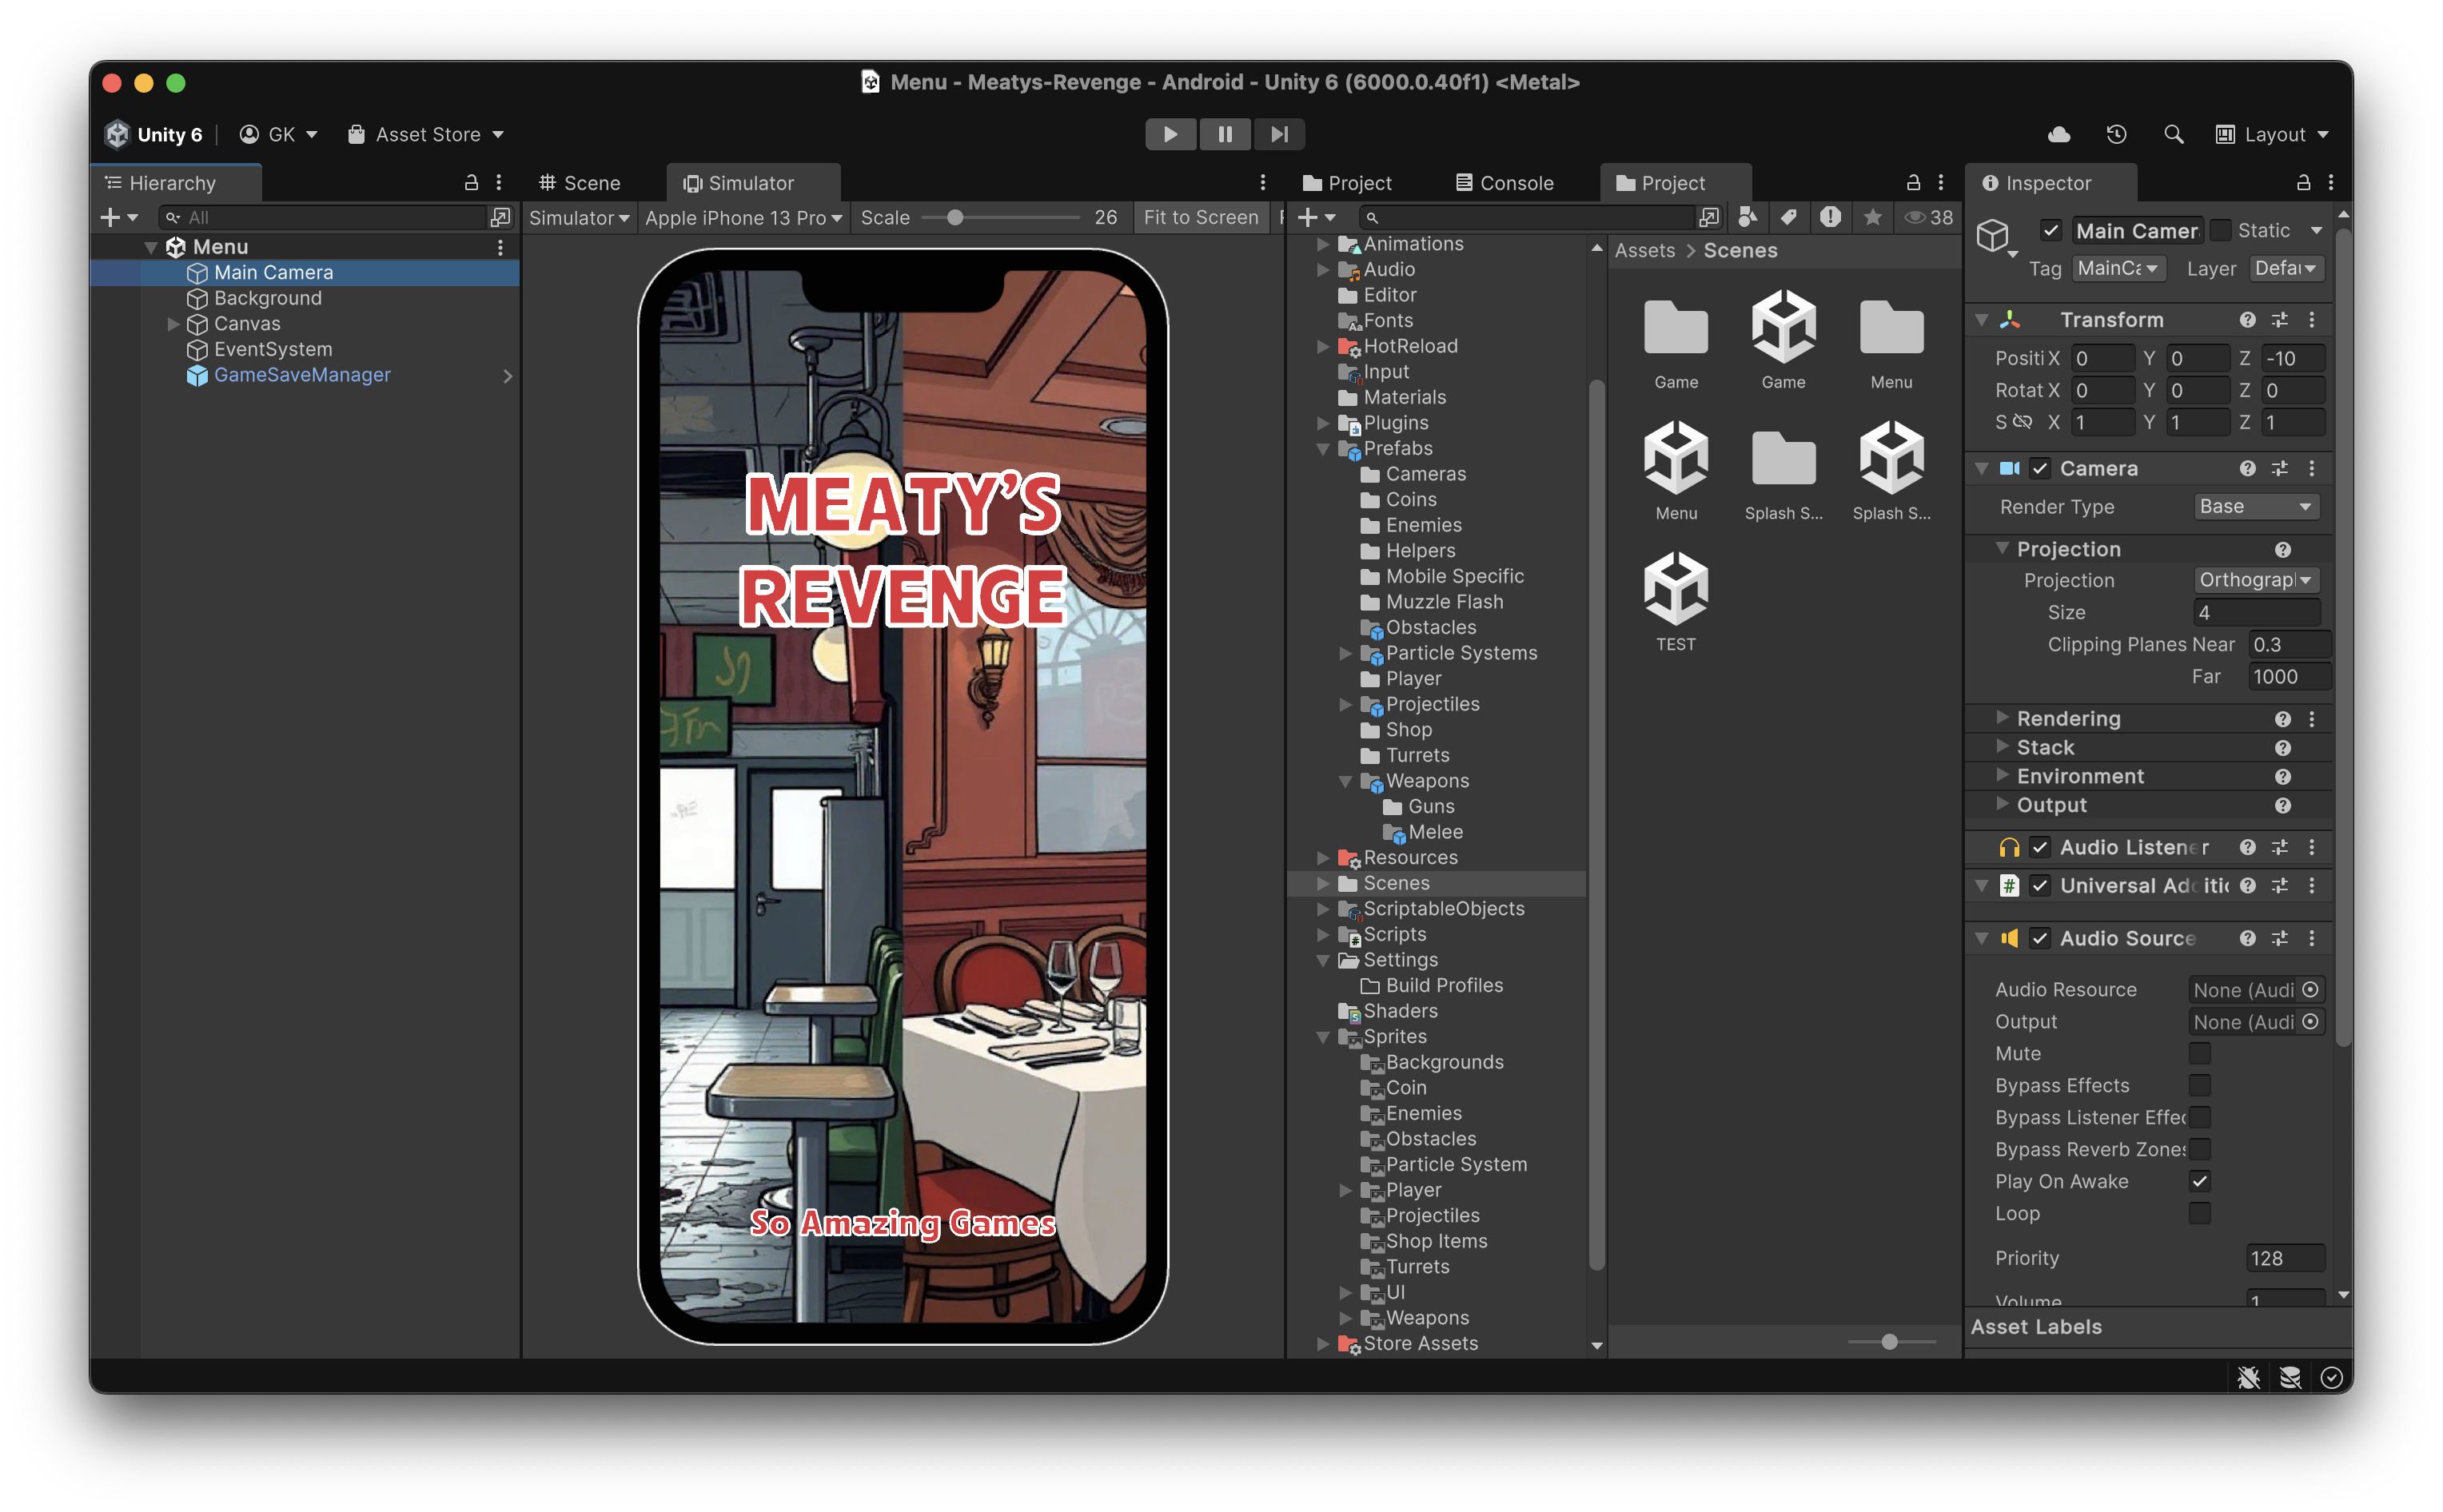Click the Output object picker circle
Image resolution: width=2443 pixels, height=1512 pixels.
[2310, 1021]
